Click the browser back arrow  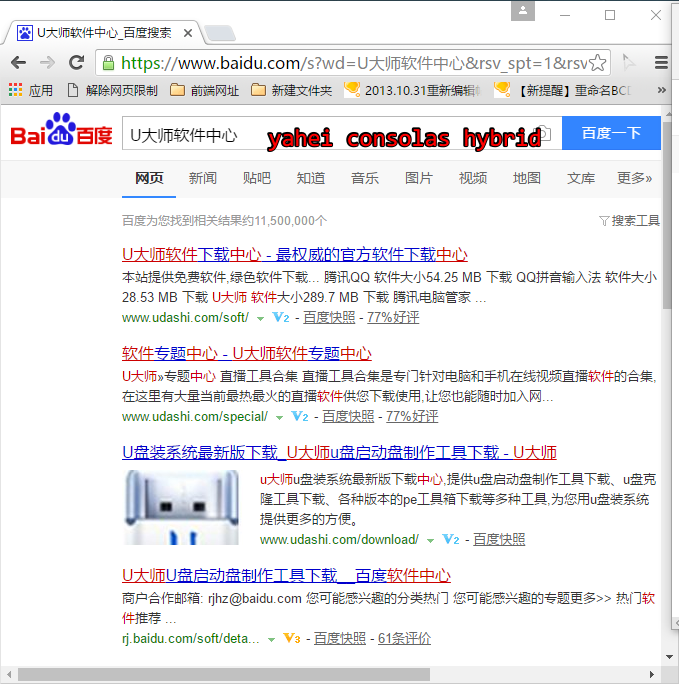coord(18,62)
